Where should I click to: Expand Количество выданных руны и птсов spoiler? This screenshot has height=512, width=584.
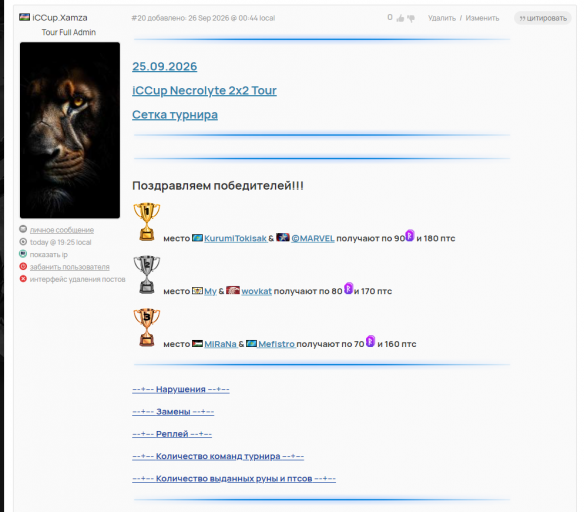click(234, 479)
